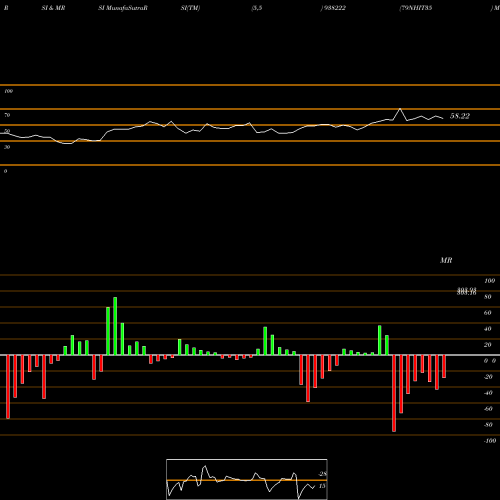The image size is (500, 500).
Task: Click the -100 label on the MR axis
Action: [490, 441]
